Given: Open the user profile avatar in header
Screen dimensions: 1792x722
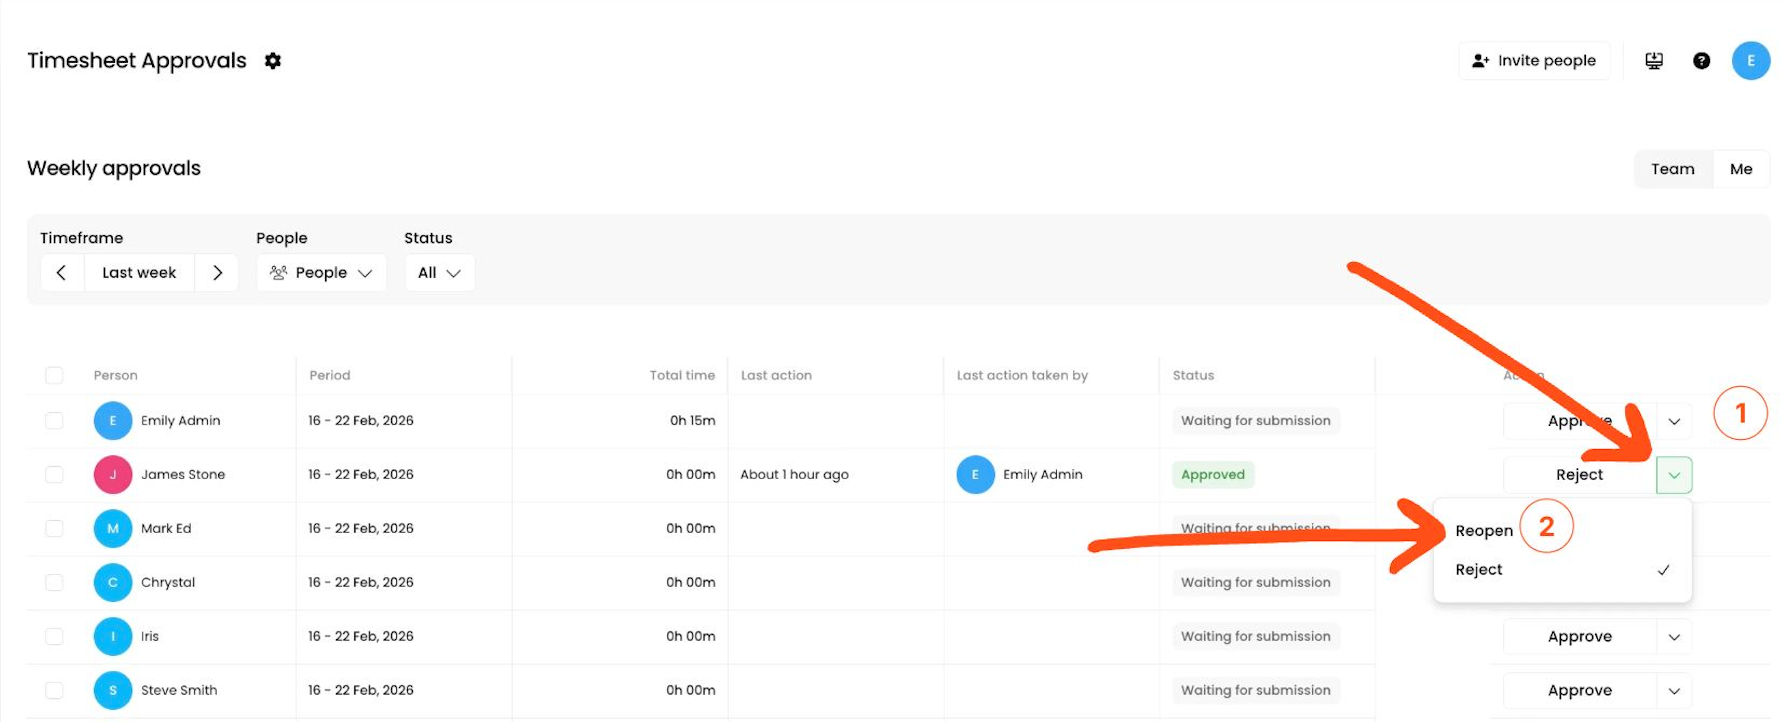Looking at the screenshot, I should click(1751, 61).
